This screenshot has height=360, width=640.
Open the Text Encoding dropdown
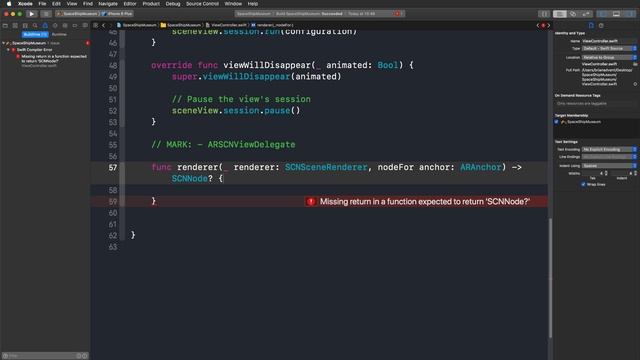pyautogui.click(x=609, y=149)
